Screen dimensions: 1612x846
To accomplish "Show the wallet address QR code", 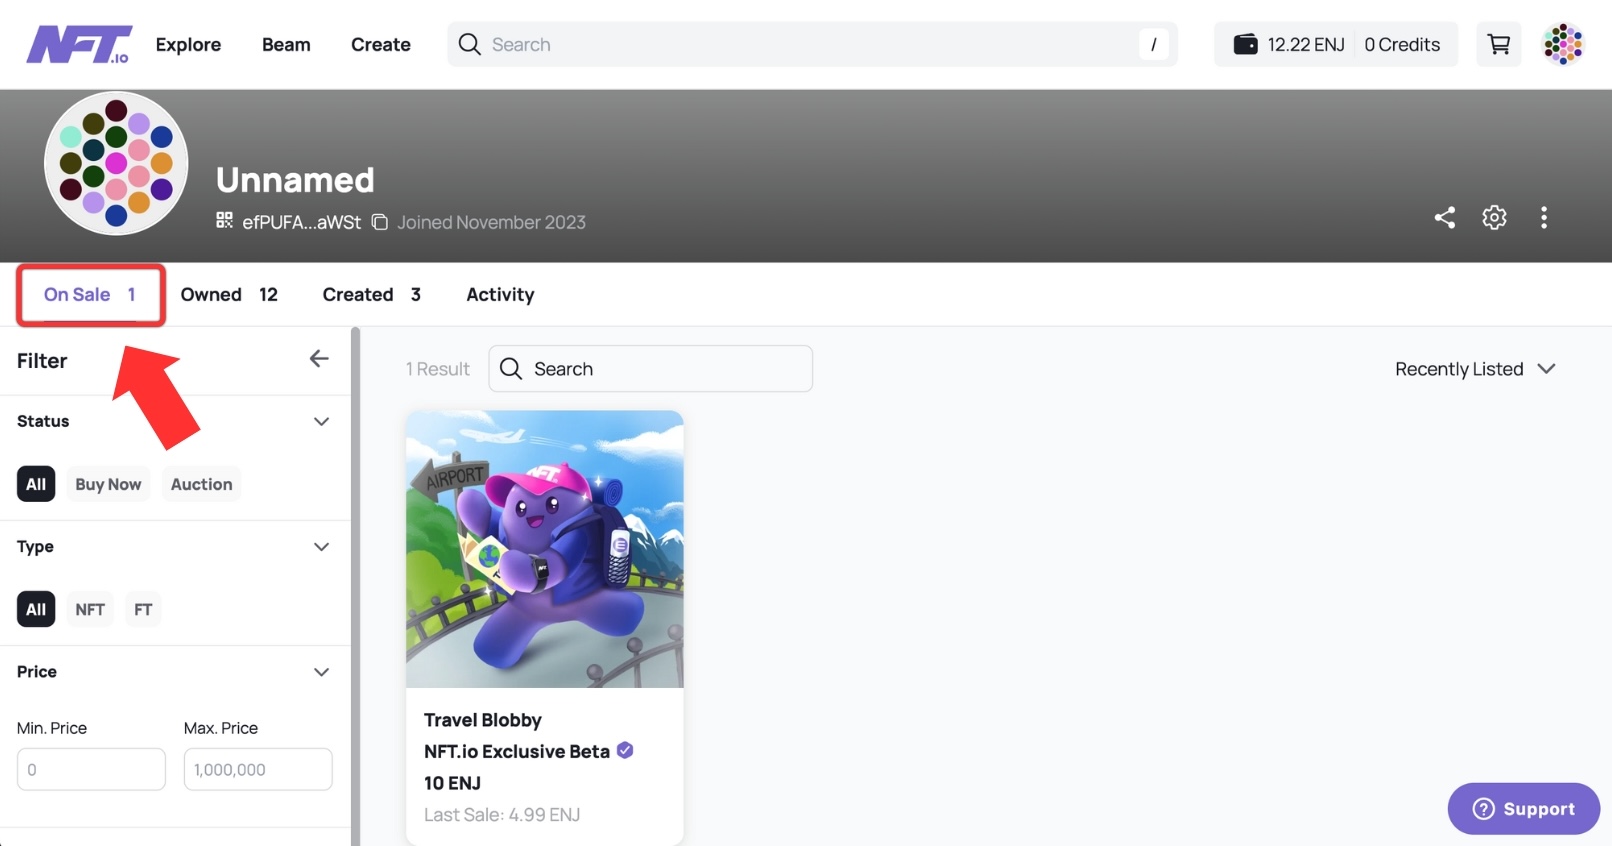I will coord(225,220).
